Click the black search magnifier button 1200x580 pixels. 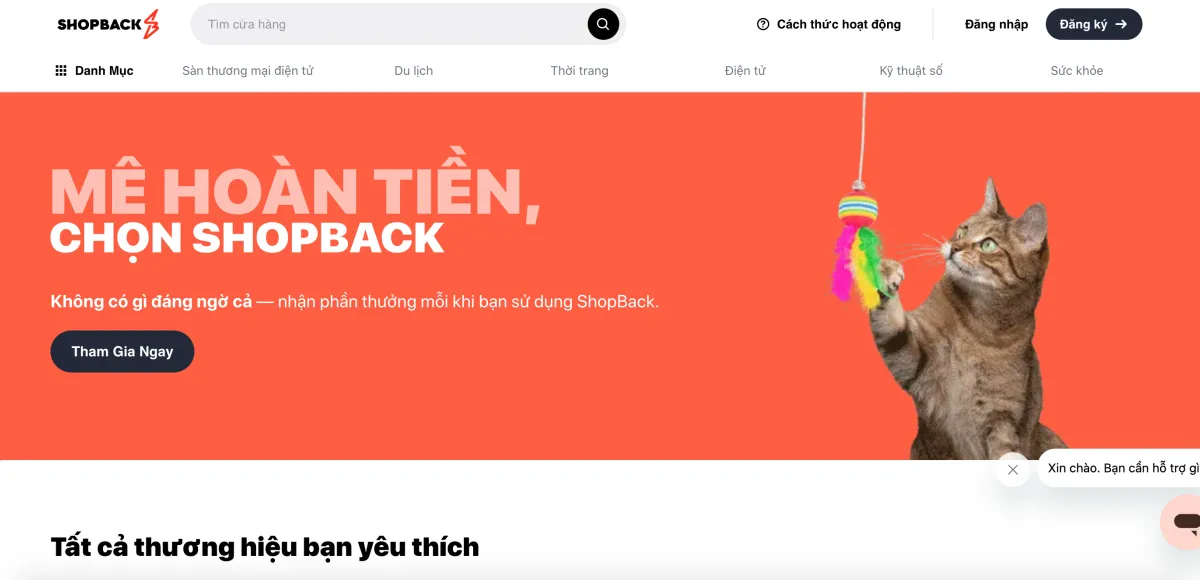(603, 24)
